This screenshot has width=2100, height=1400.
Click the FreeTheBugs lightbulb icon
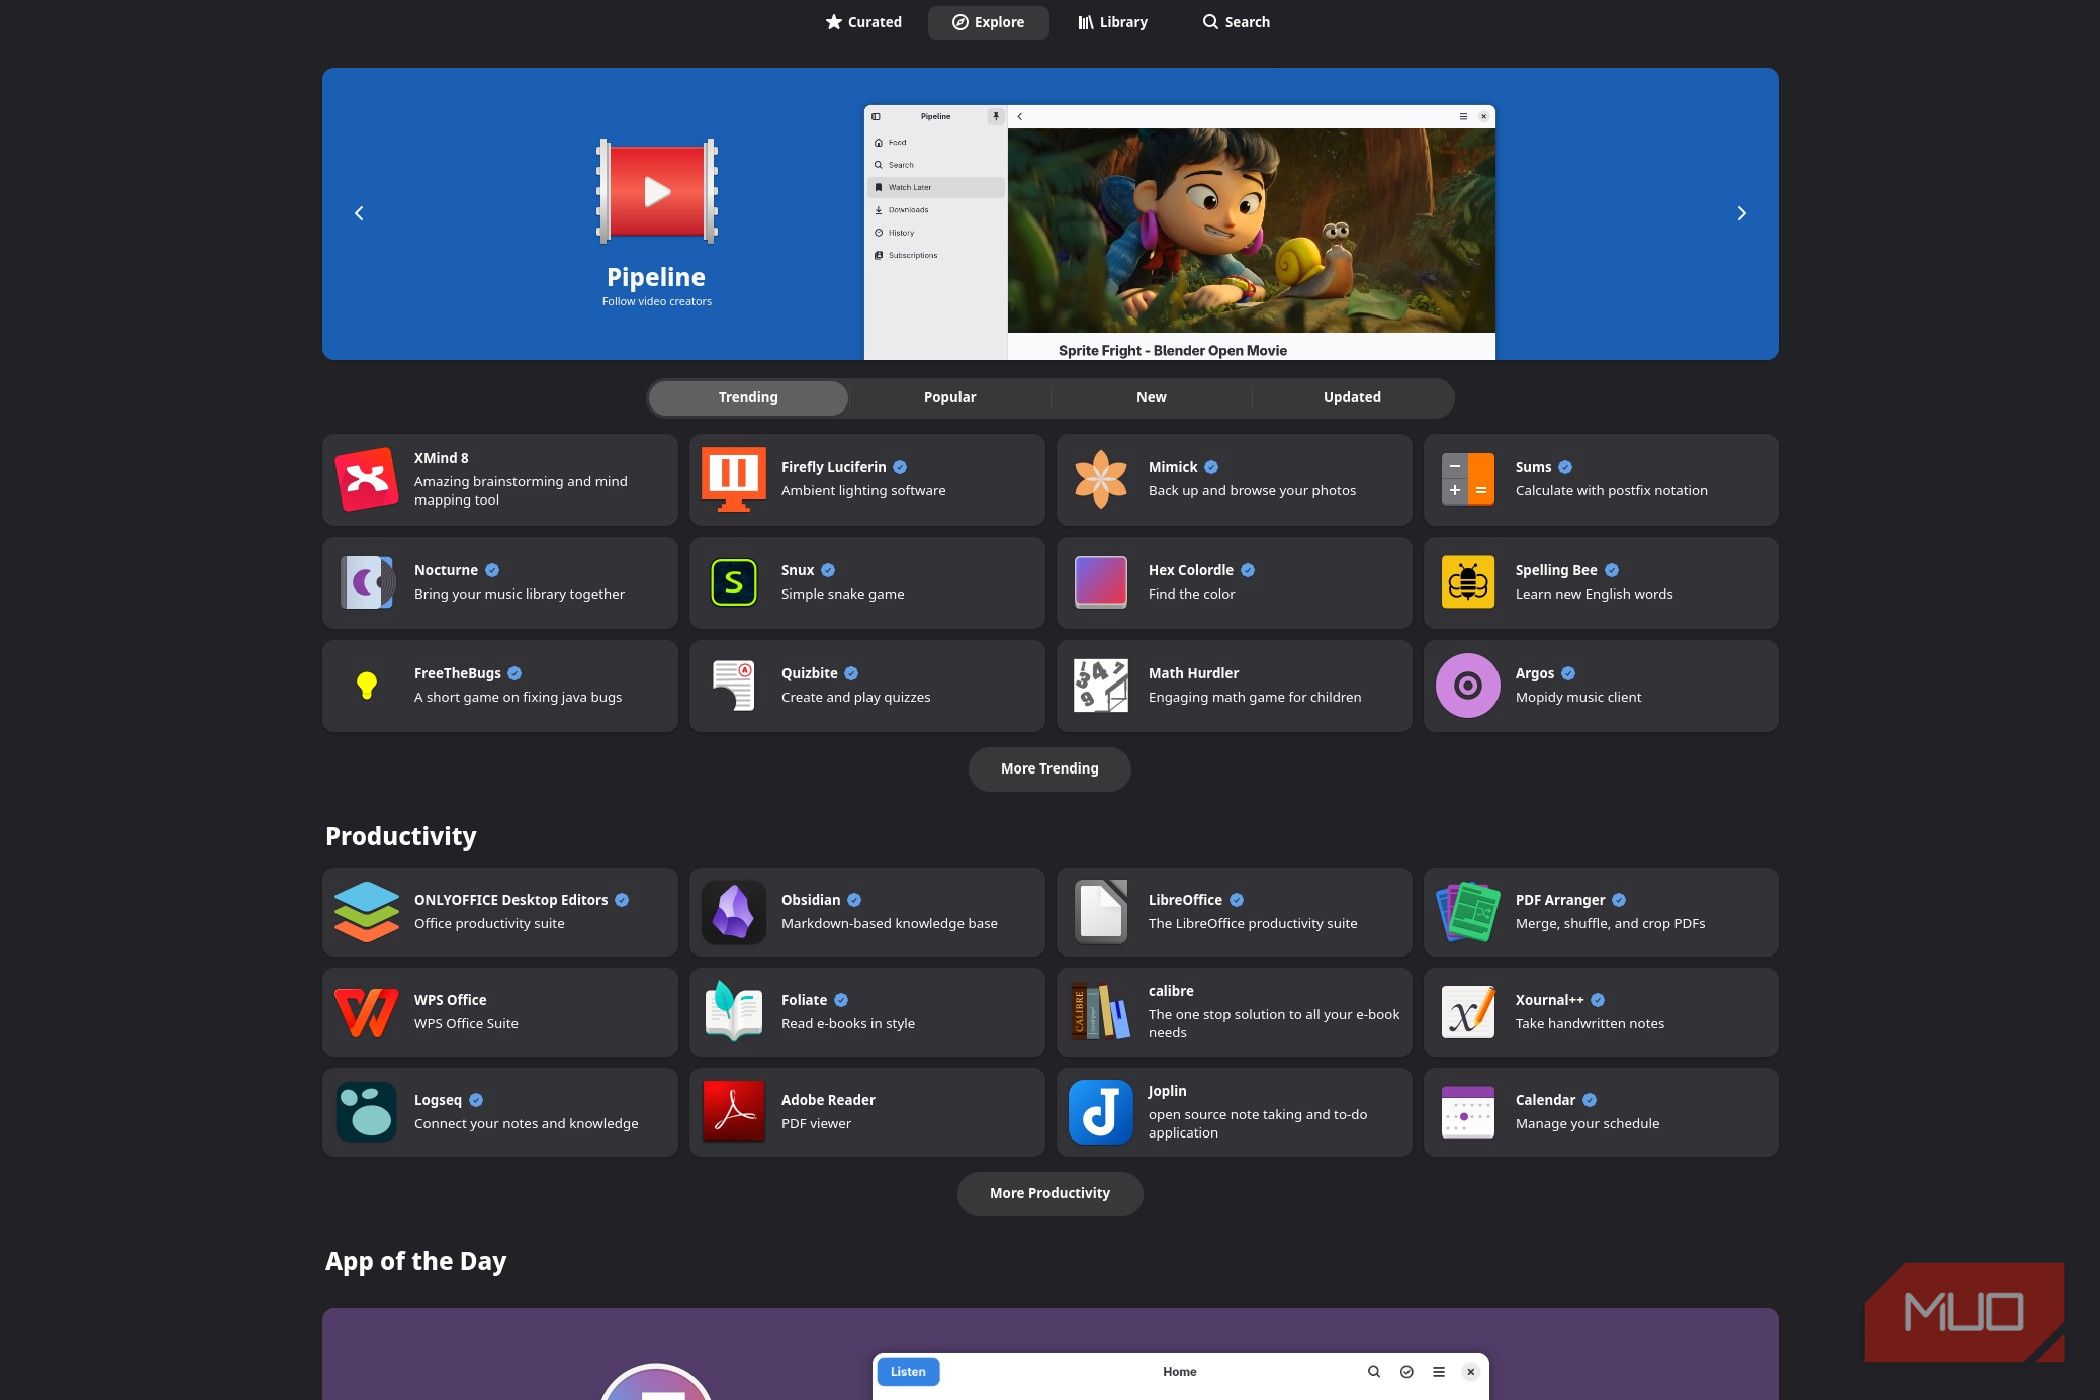coord(366,685)
